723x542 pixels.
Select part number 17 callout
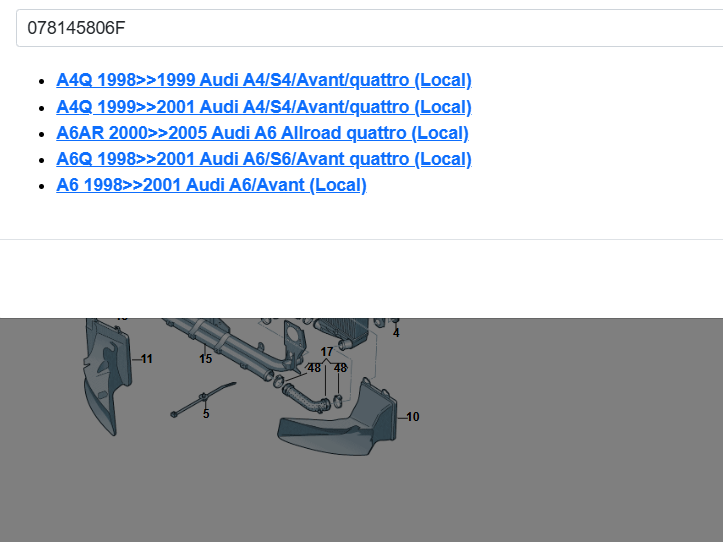coord(327,352)
